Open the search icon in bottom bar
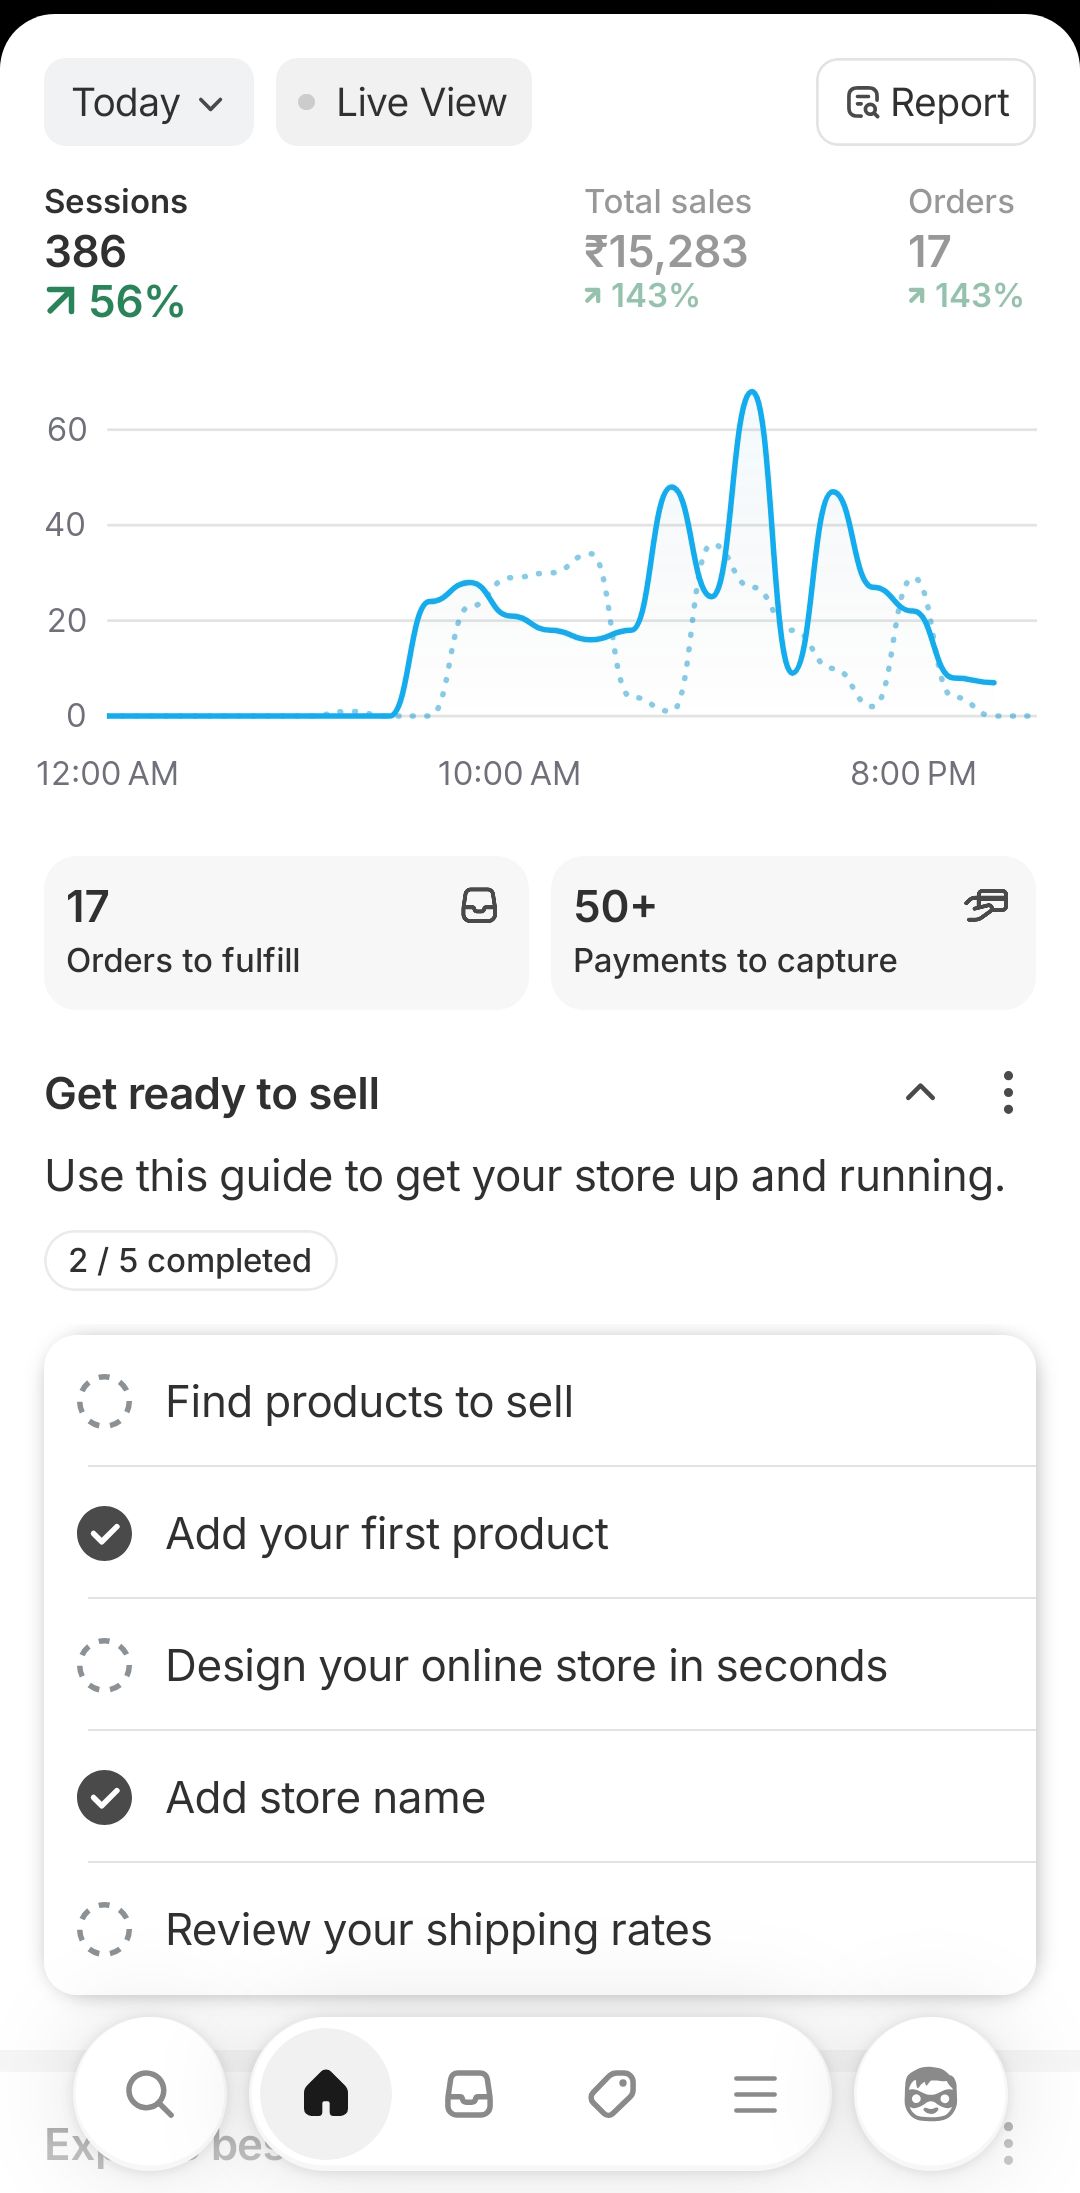 coord(150,2093)
